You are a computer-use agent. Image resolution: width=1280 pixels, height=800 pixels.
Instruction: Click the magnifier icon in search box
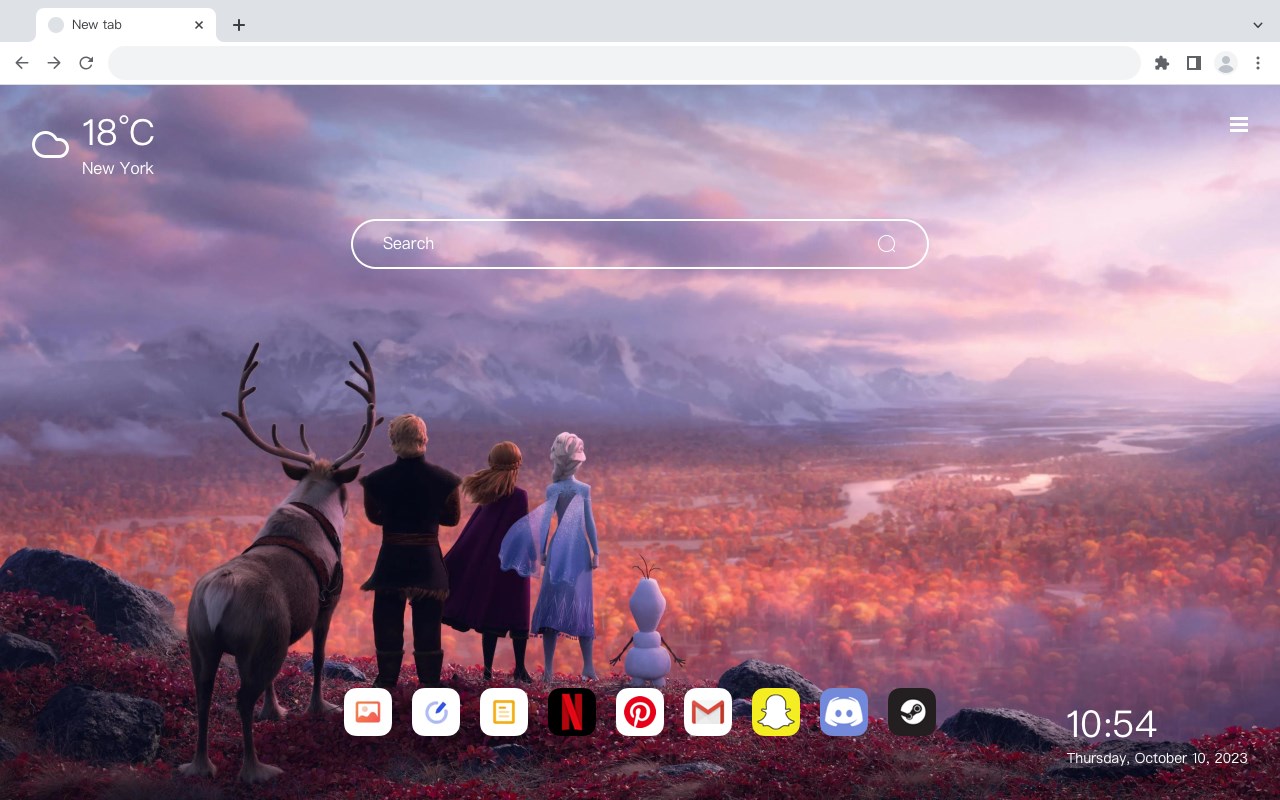886,244
